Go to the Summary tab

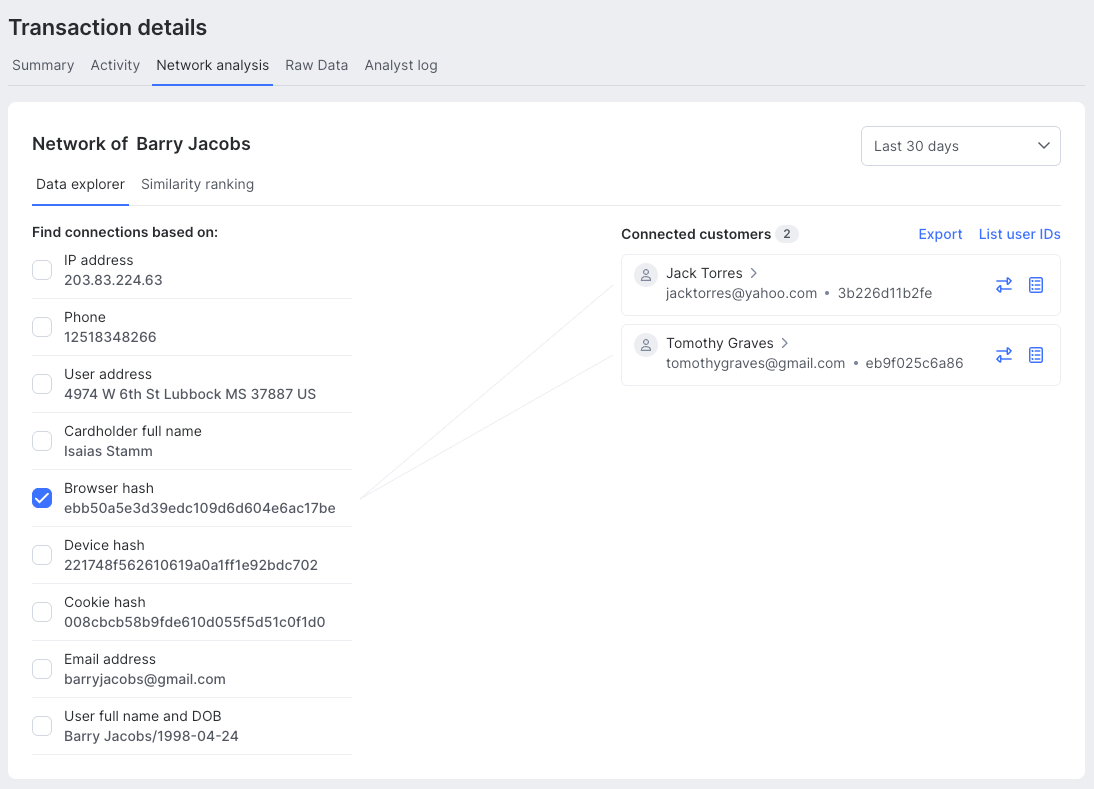point(43,65)
